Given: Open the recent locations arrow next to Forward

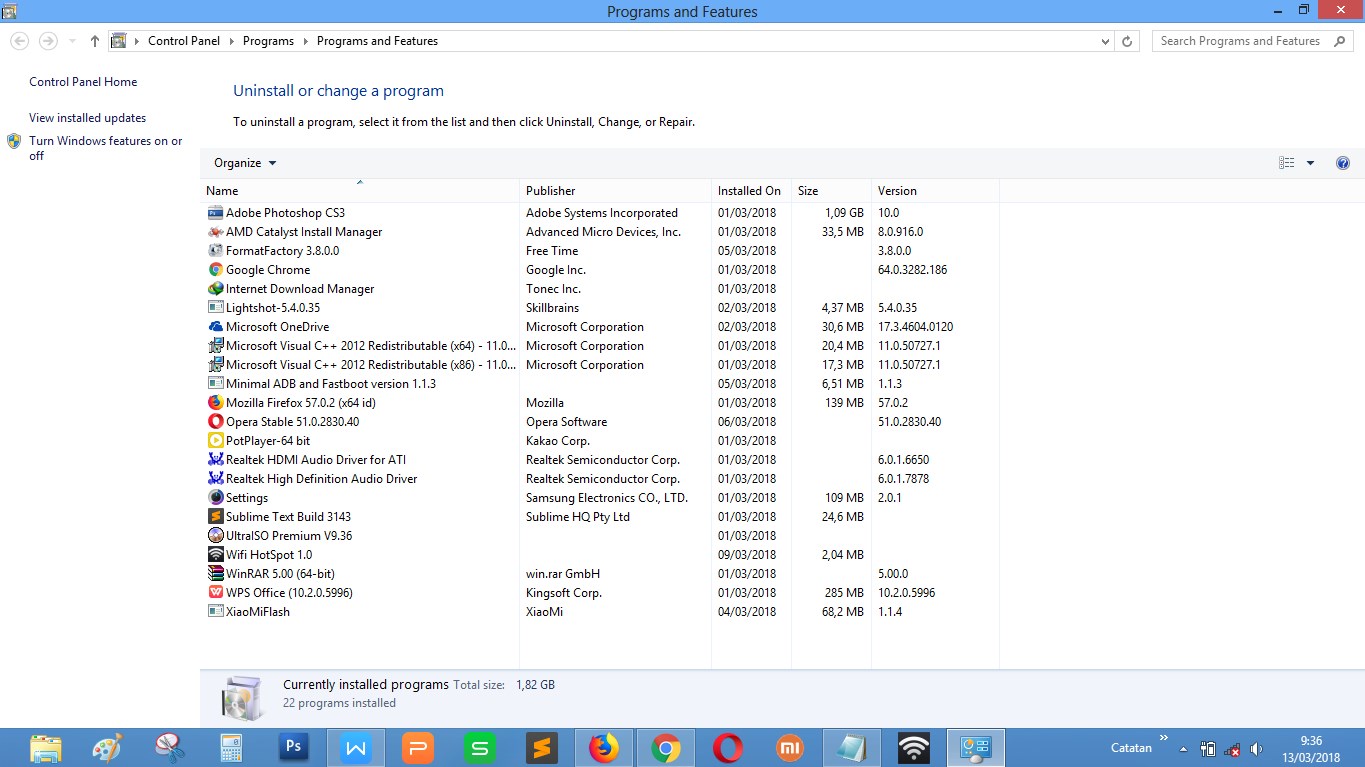Looking at the screenshot, I should pos(72,41).
